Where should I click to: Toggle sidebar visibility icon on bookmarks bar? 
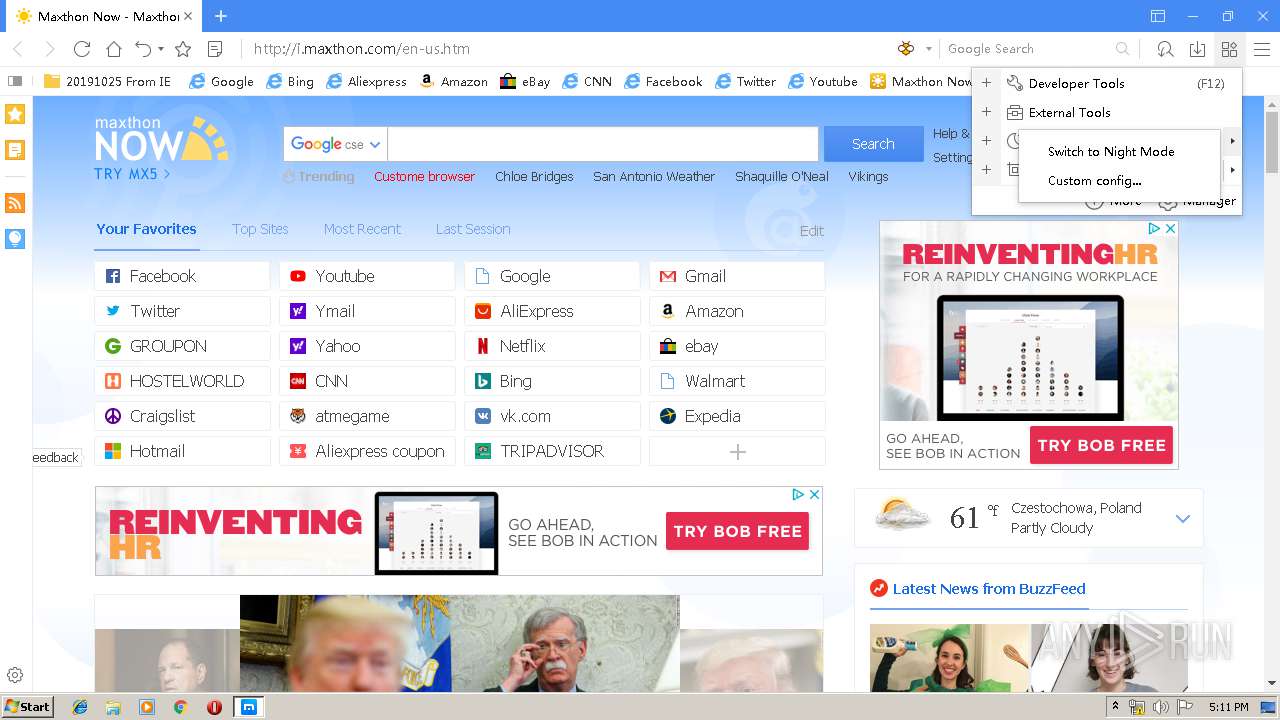[15, 81]
